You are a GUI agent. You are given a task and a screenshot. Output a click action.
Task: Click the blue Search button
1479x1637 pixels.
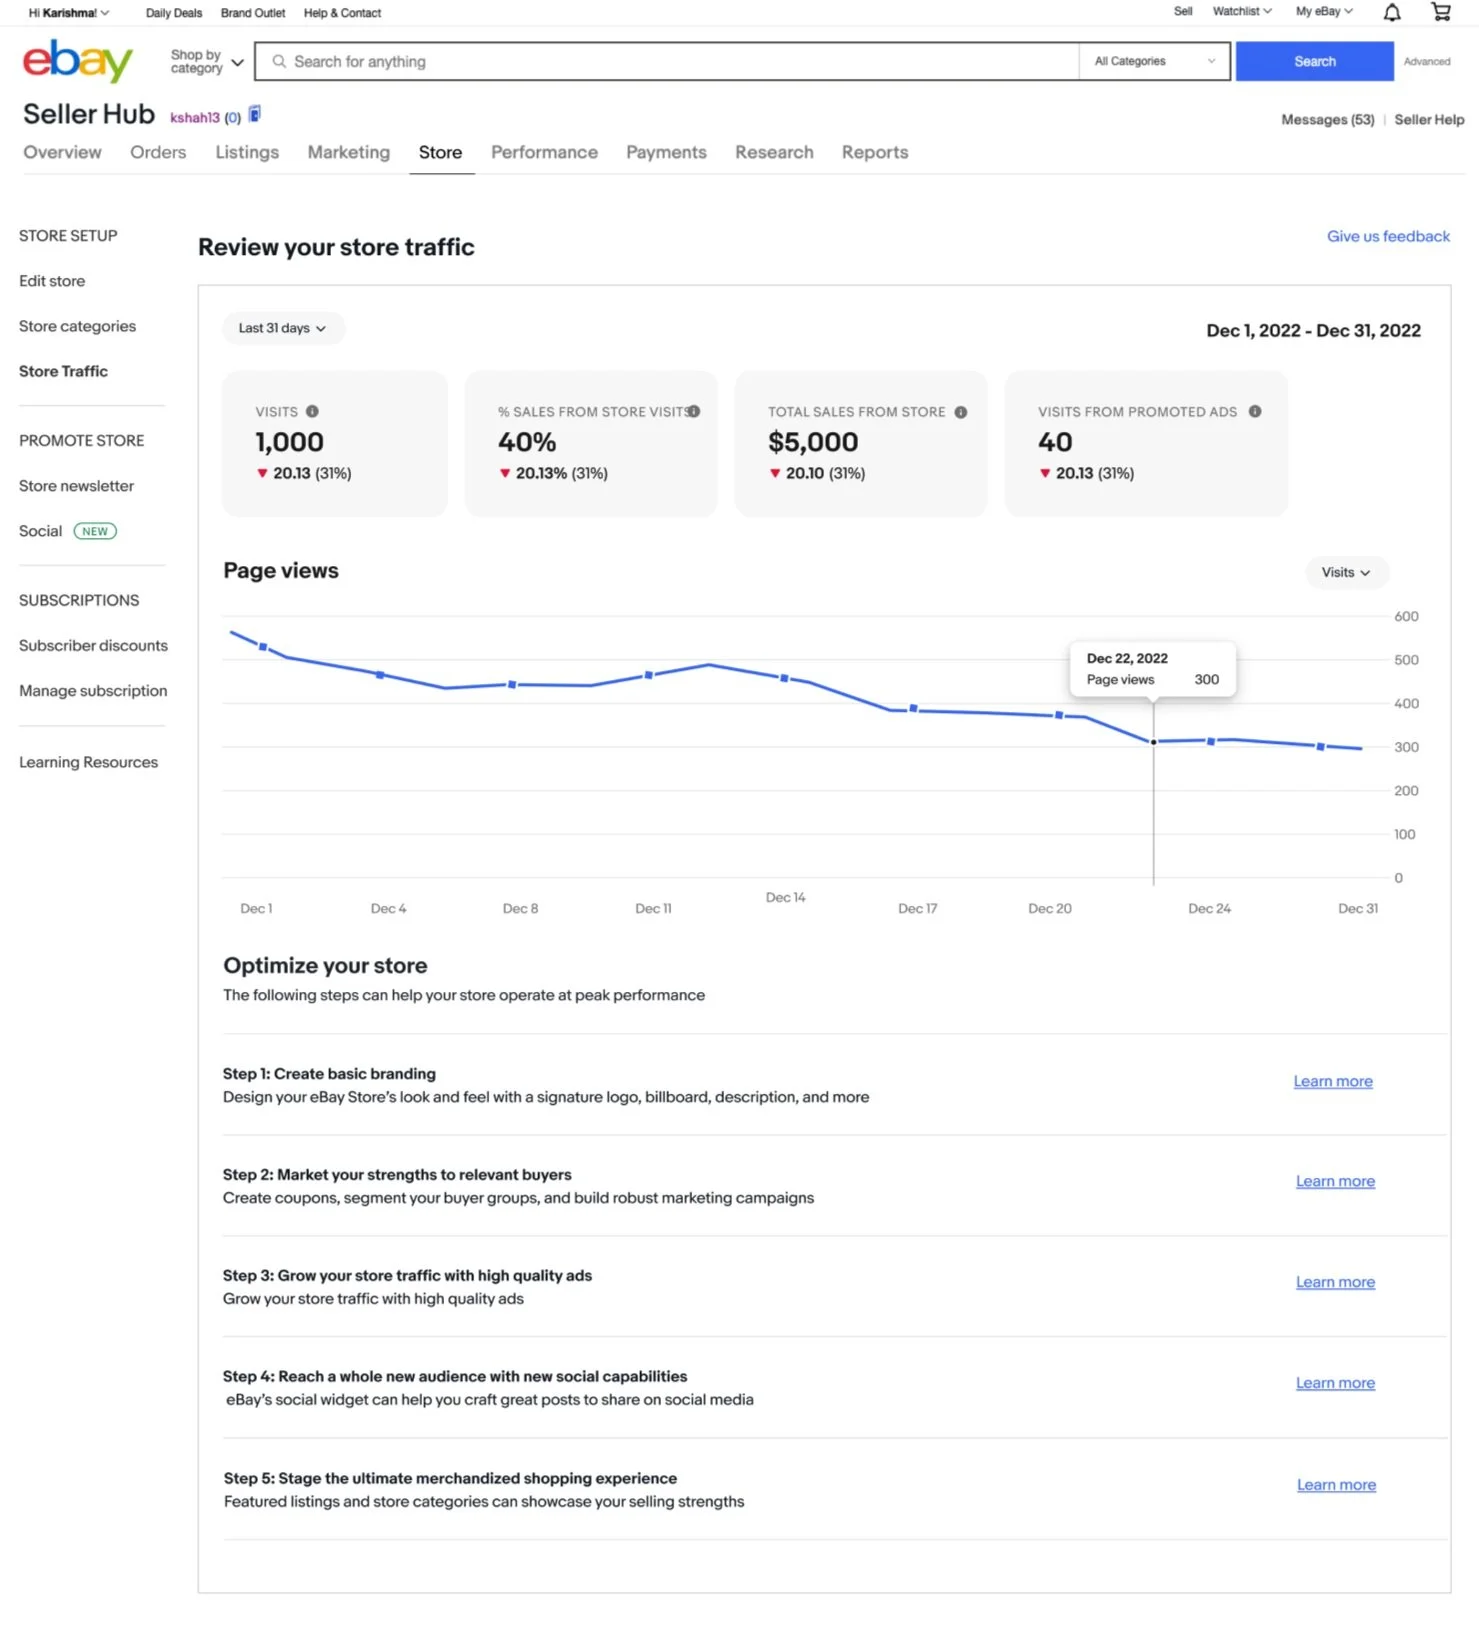pos(1314,61)
